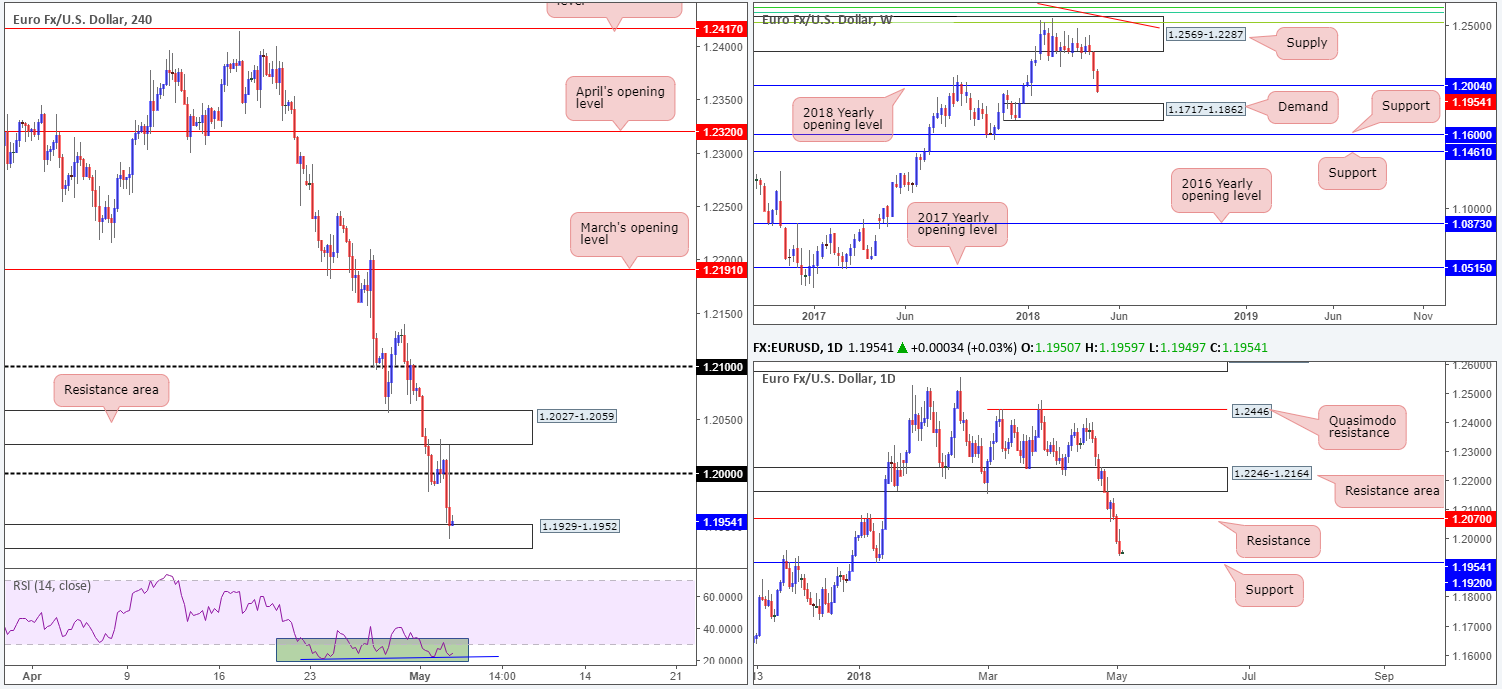The width and height of the screenshot is (1502, 689).
Task: Select the March's opening level callout
Action: point(629,235)
